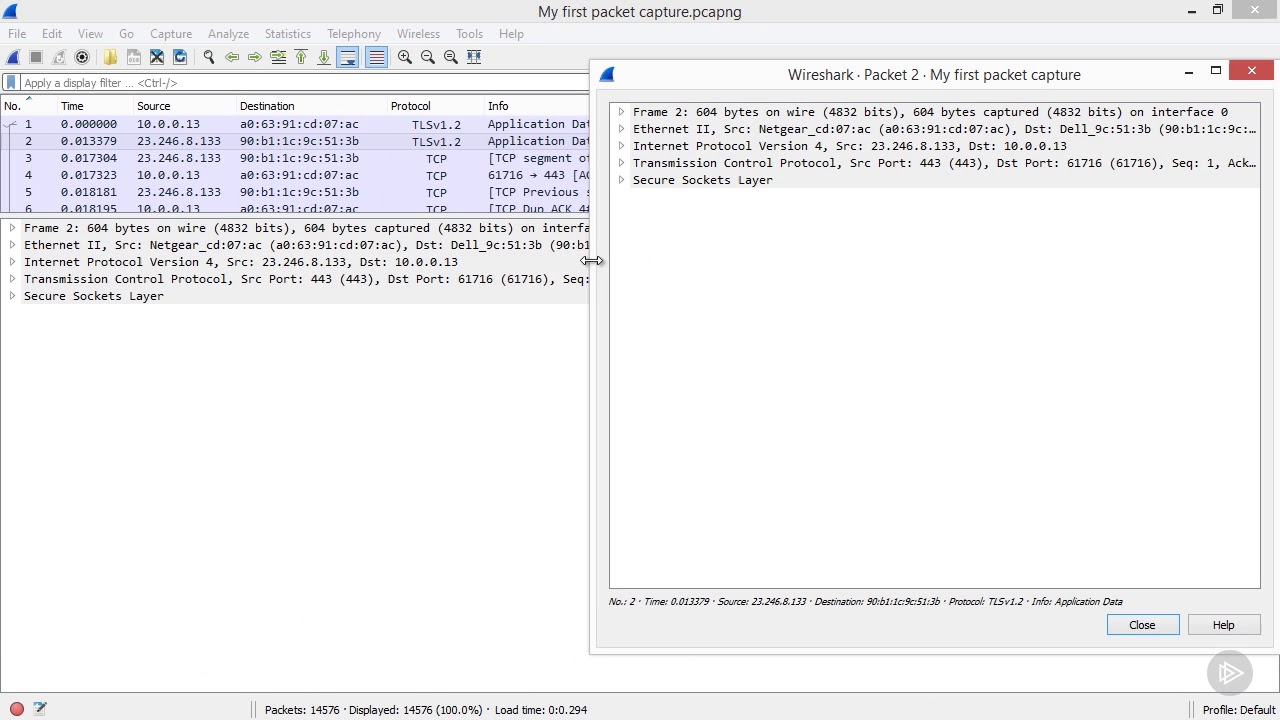
Task: Select packet 4 at time 0.017323
Action: [295, 175]
